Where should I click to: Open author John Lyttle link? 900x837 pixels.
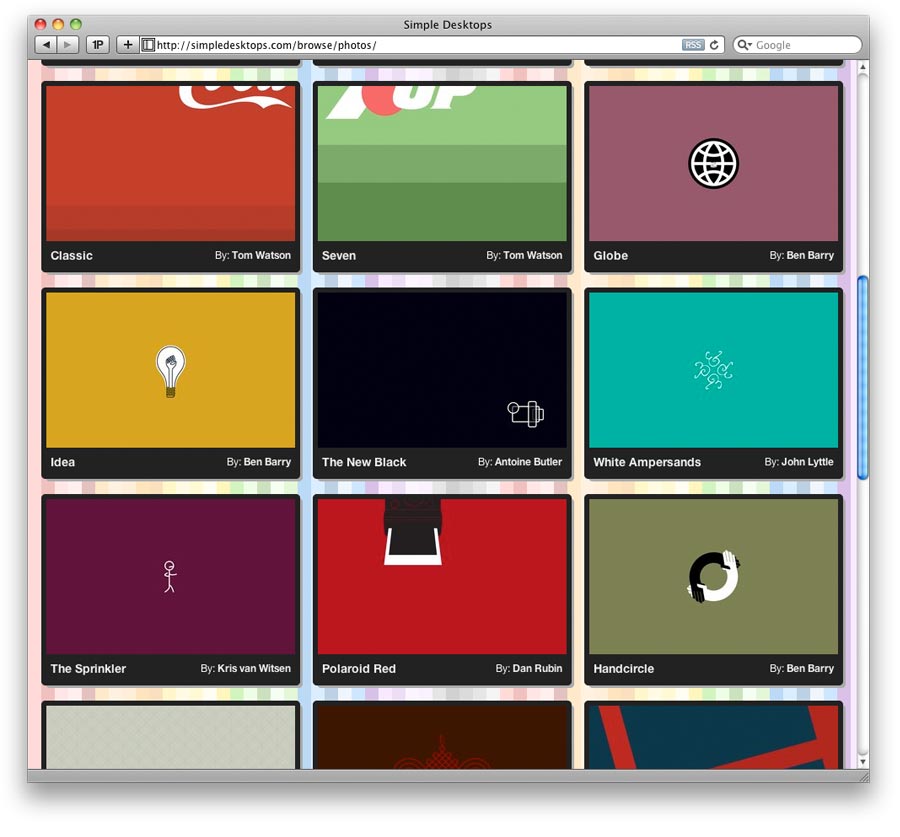[807, 462]
